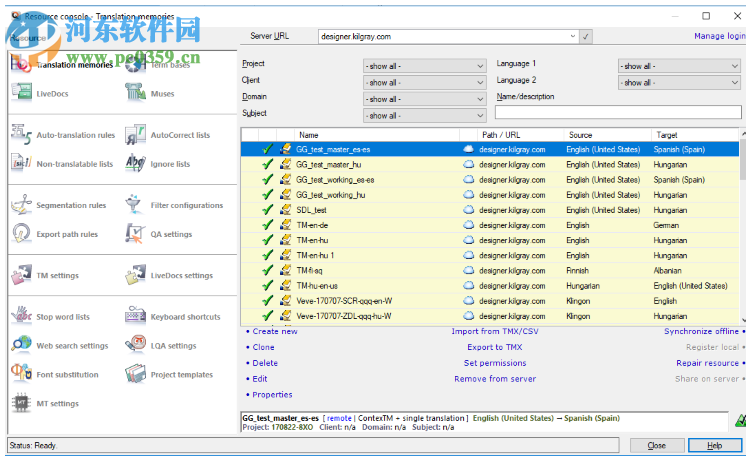Click the Manage login link
Screen dimensions: 746x464
[x=719, y=36]
